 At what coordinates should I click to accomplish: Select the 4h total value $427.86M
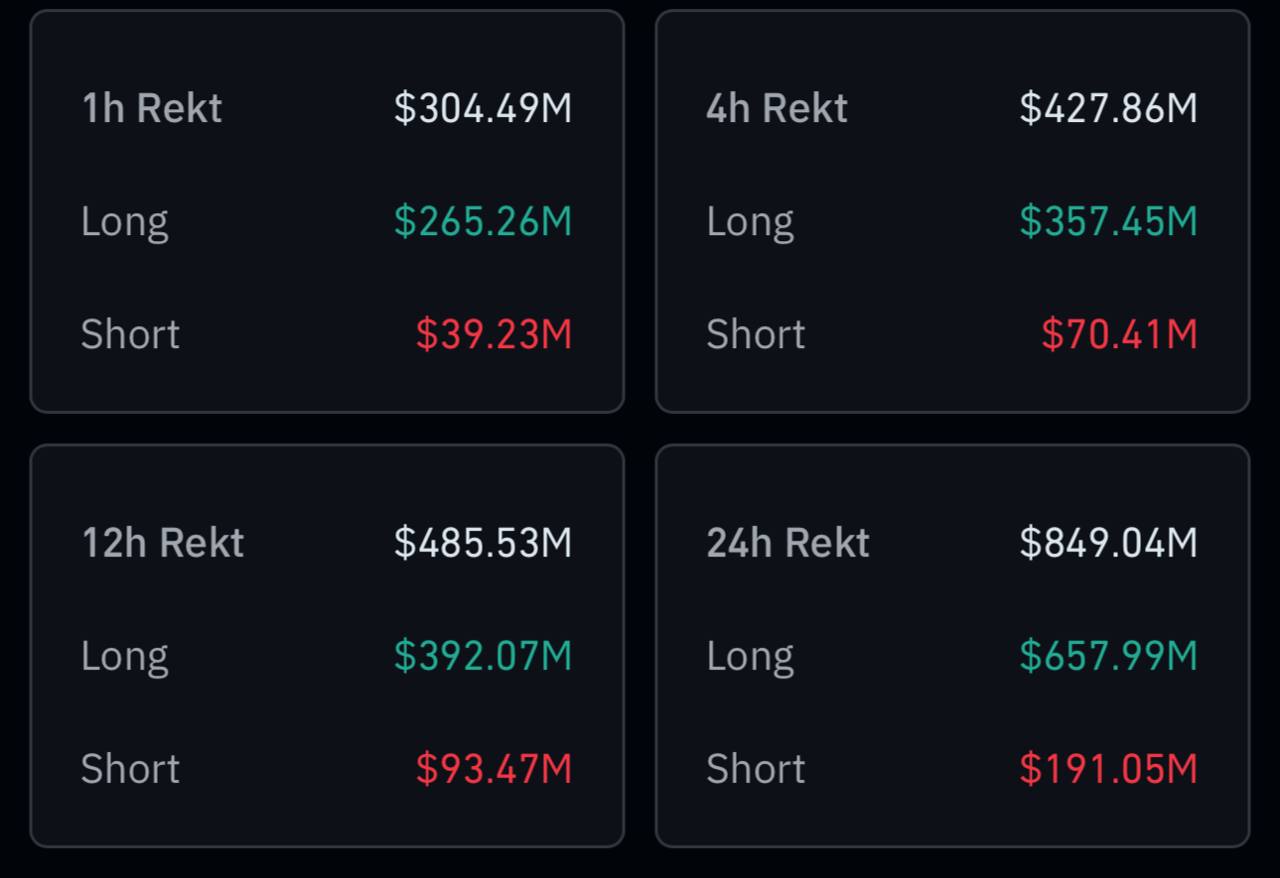(x=1108, y=108)
